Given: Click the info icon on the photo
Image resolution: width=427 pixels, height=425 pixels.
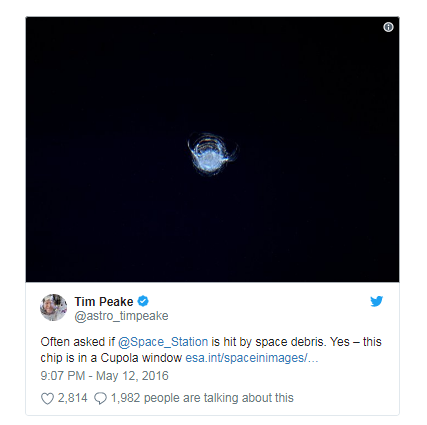Looking at the screenshot, I should click(388, 27).
